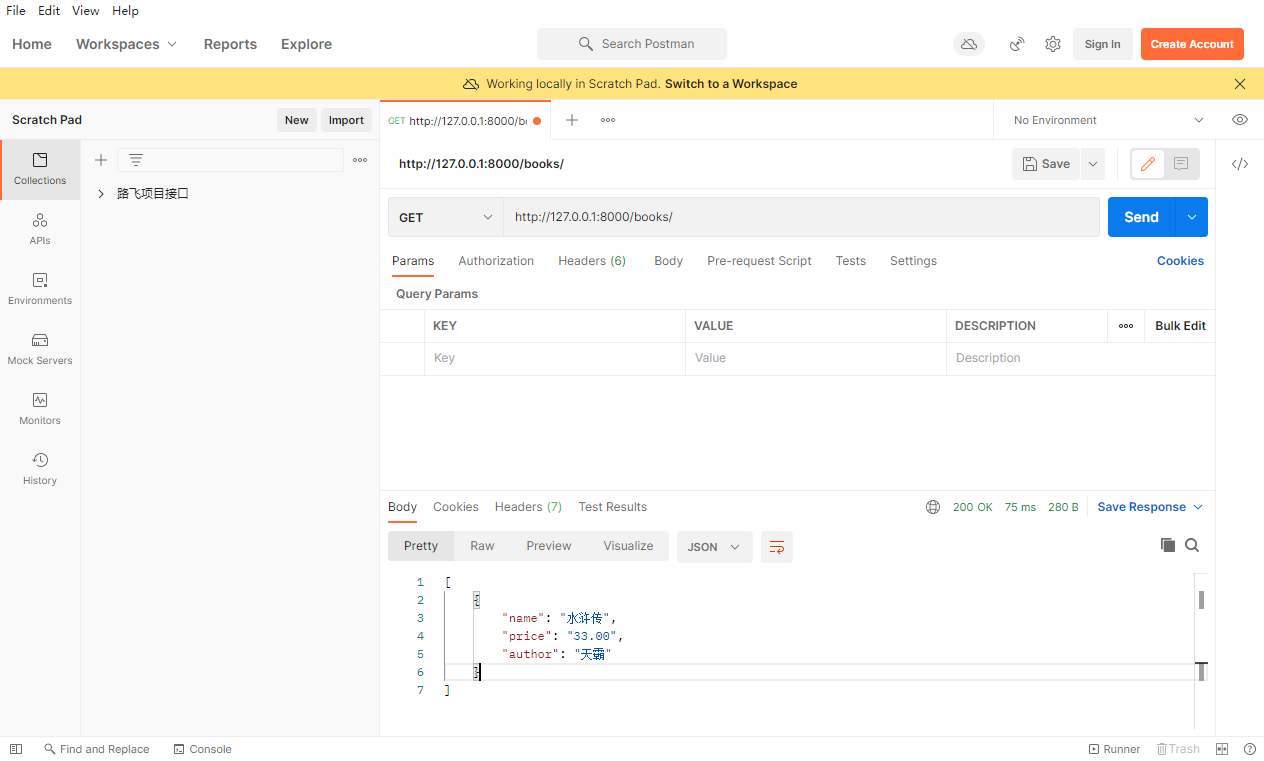Open the Mock Servers panel
This screenshot has width=1264, height=761.
pos(40,349)
